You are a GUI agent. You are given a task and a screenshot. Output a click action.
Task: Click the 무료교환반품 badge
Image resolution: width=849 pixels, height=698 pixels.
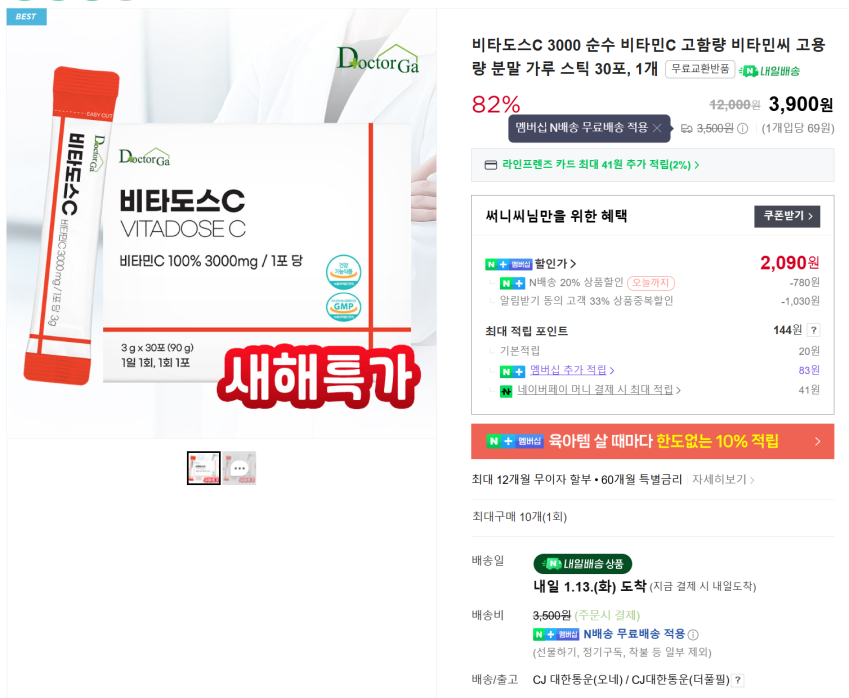pos(700,69)
